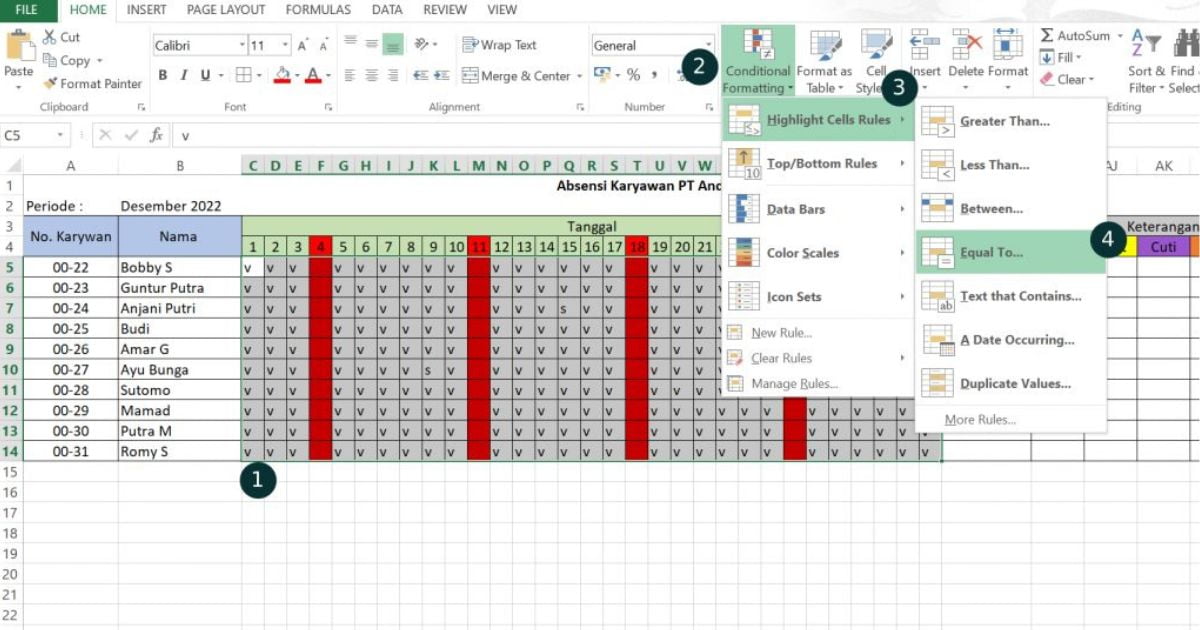This screenshot has height=630, width=1200.
Task: Apply Percent Style with % icon
Action: [x=633, y=75]
